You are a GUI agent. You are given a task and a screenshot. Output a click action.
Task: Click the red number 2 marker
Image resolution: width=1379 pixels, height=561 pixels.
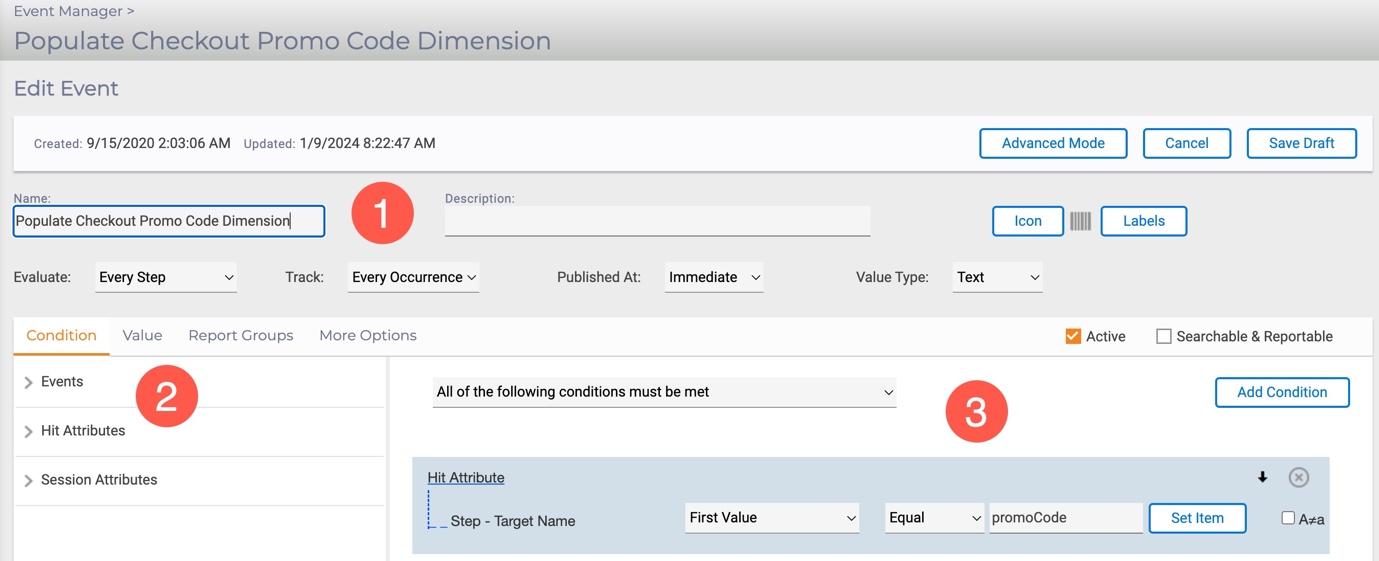pyautogui.click(x=167, y=396)
